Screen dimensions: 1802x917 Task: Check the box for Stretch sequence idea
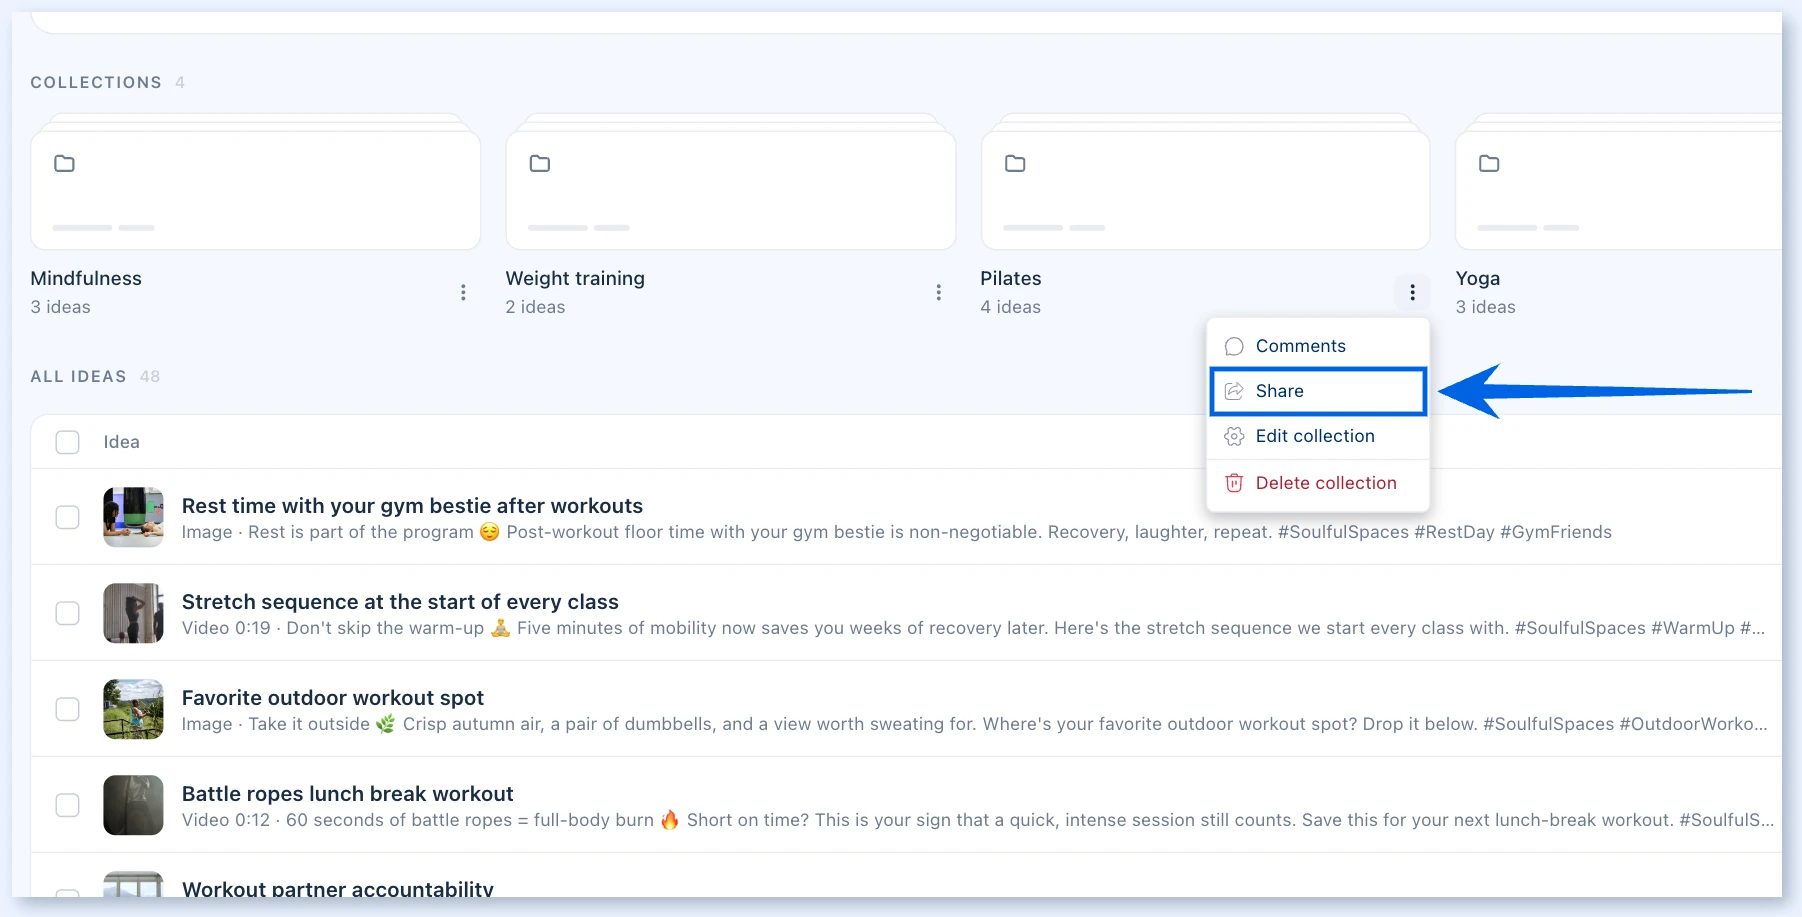click(67, 613)
